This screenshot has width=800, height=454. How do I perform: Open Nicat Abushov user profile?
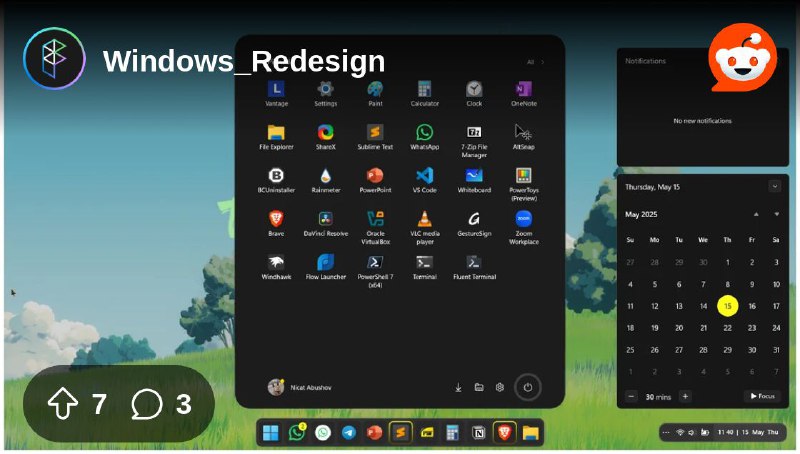coord(299,387)
